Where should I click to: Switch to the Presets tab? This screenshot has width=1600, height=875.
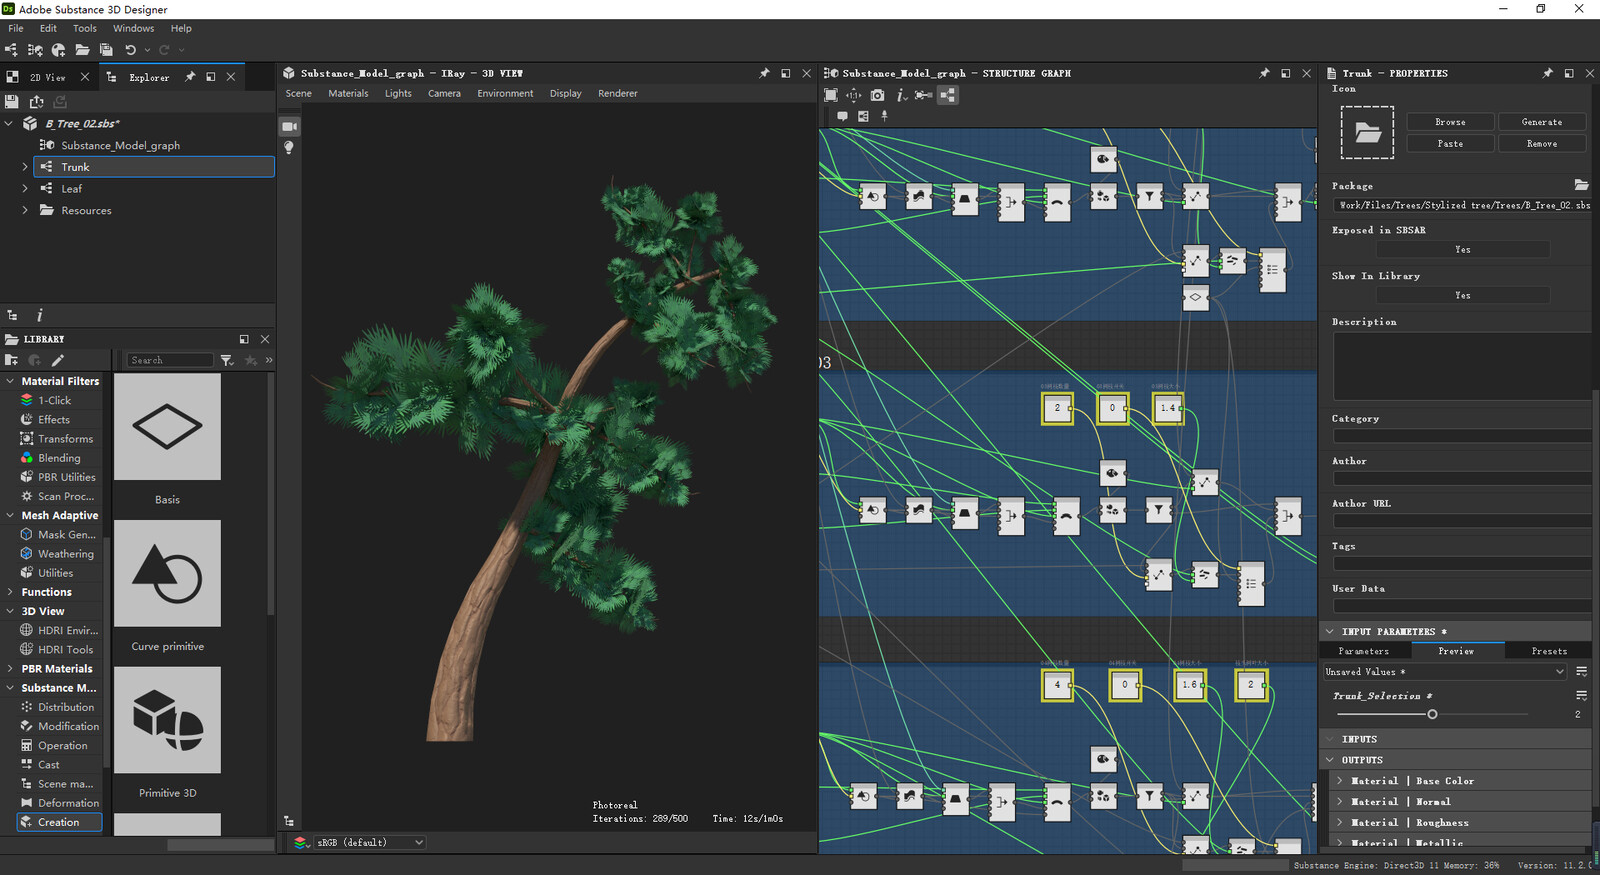(x=1549, y=651)
